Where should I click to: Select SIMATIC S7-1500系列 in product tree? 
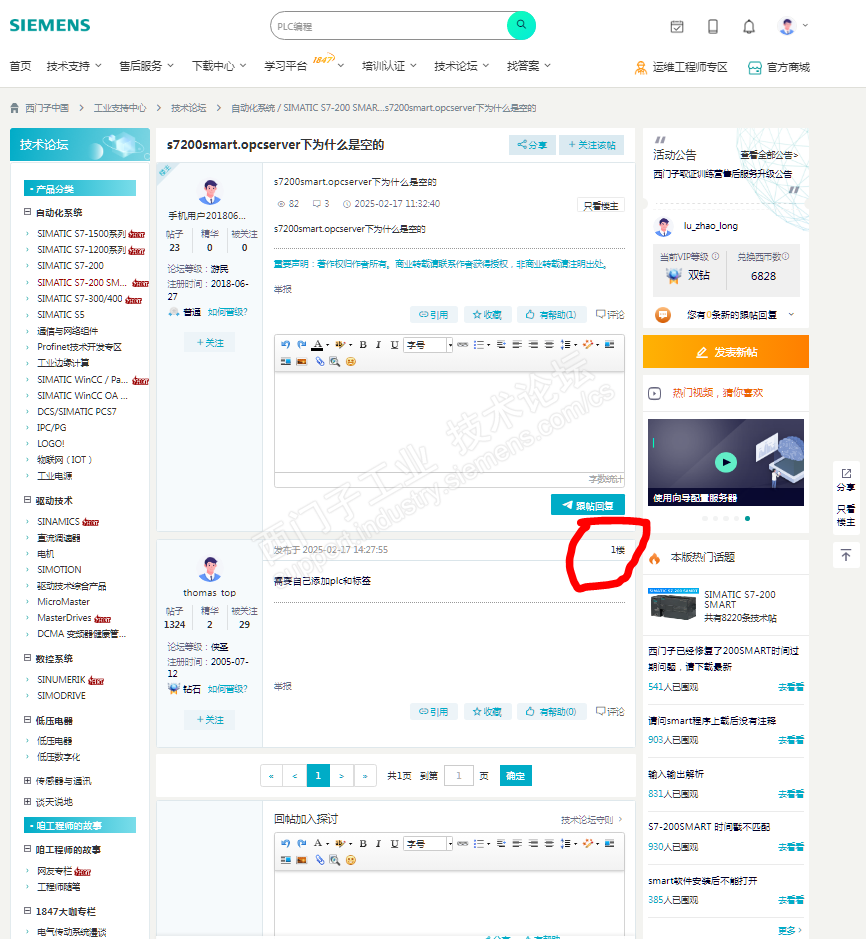81,234
